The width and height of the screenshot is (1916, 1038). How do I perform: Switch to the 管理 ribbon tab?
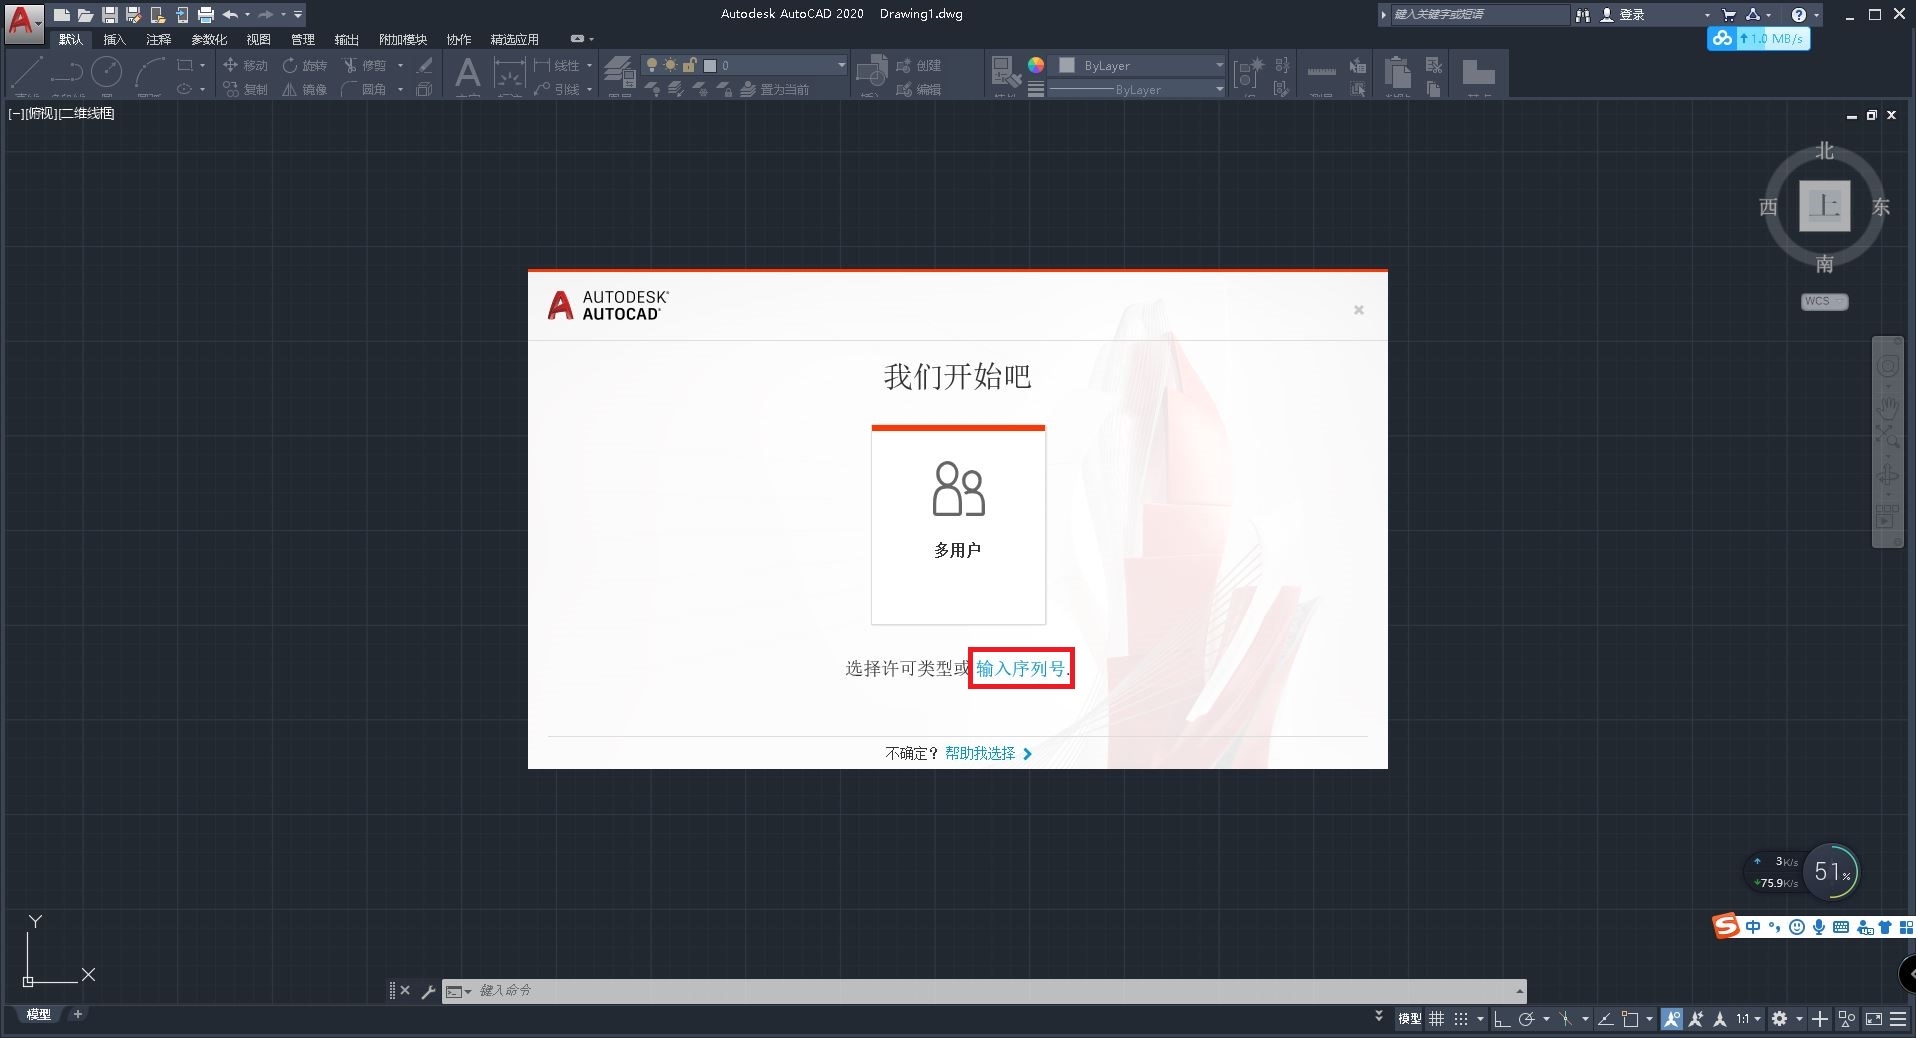pos(303,40)
